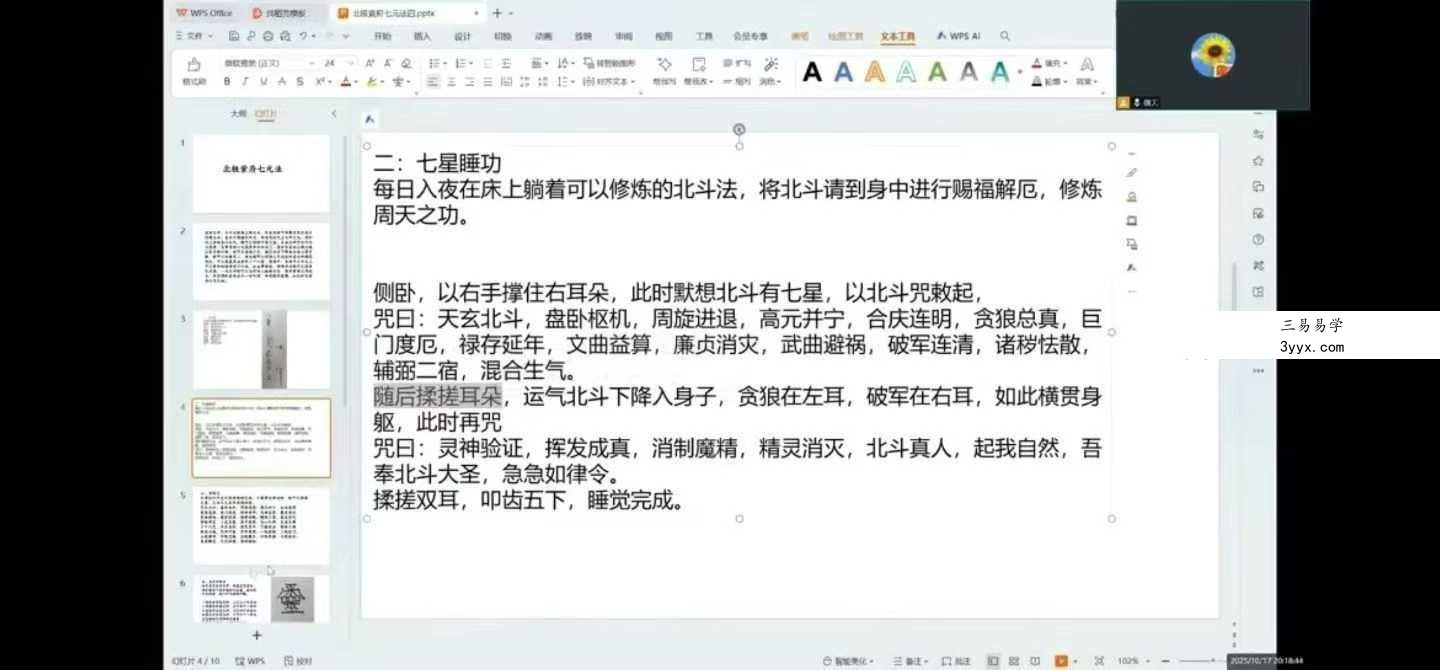Click the Notes button in status bar
Image resolution: width=1440 pixels, height=670 pixels.
(911, 661)
